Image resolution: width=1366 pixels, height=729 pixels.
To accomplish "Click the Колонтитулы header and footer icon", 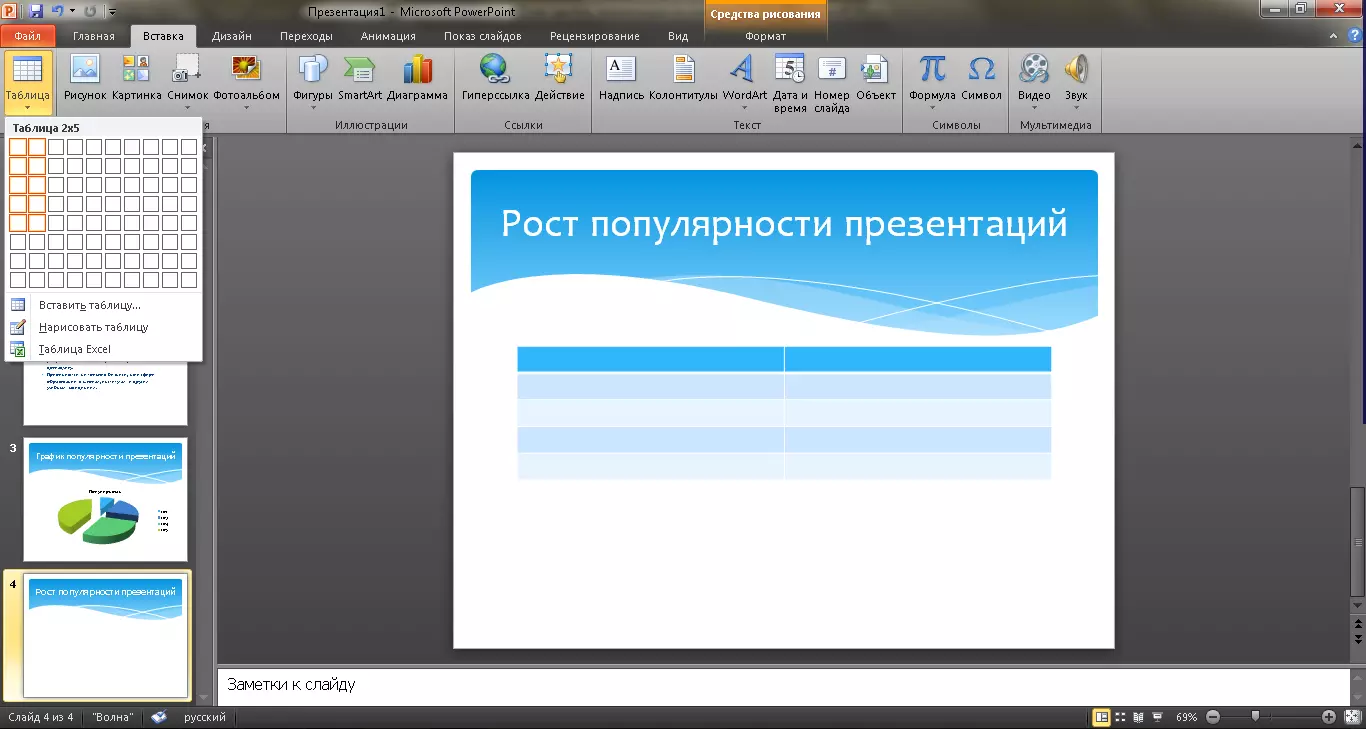I will 683,78.
